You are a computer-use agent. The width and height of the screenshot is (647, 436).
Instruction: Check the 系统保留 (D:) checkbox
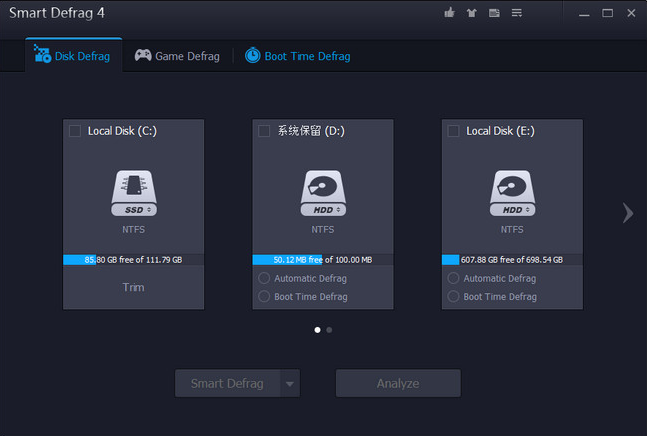[x=264, y=131]
